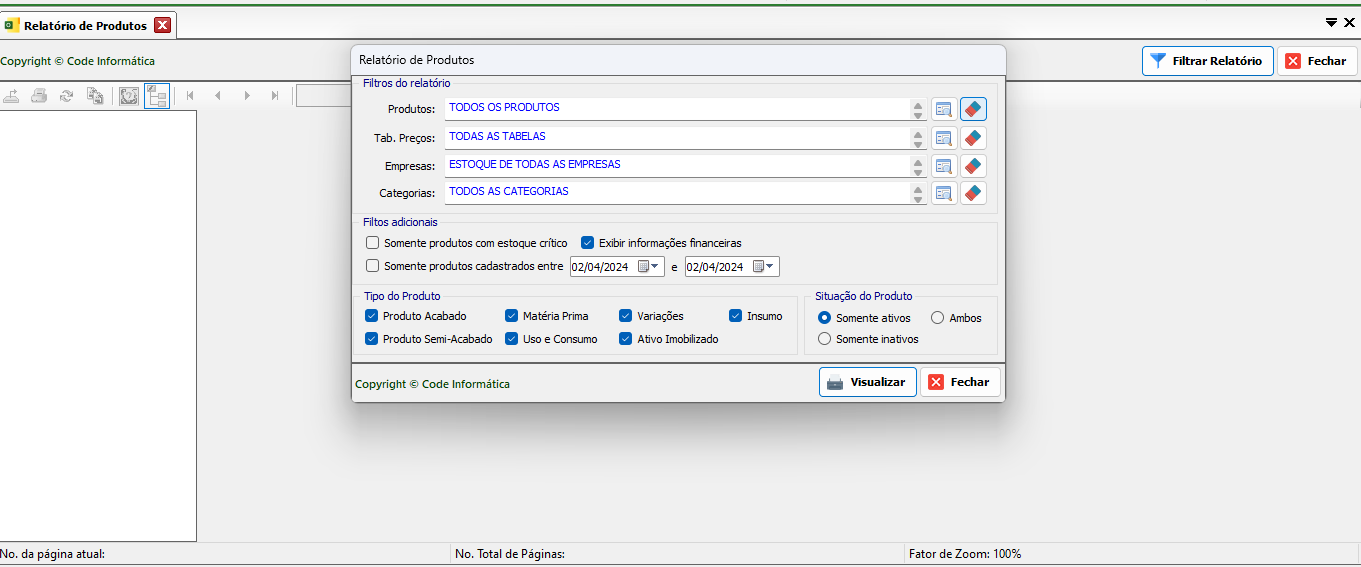Go to last page of report
Screen dimensions: 1361x567
[x=275, y=96]
